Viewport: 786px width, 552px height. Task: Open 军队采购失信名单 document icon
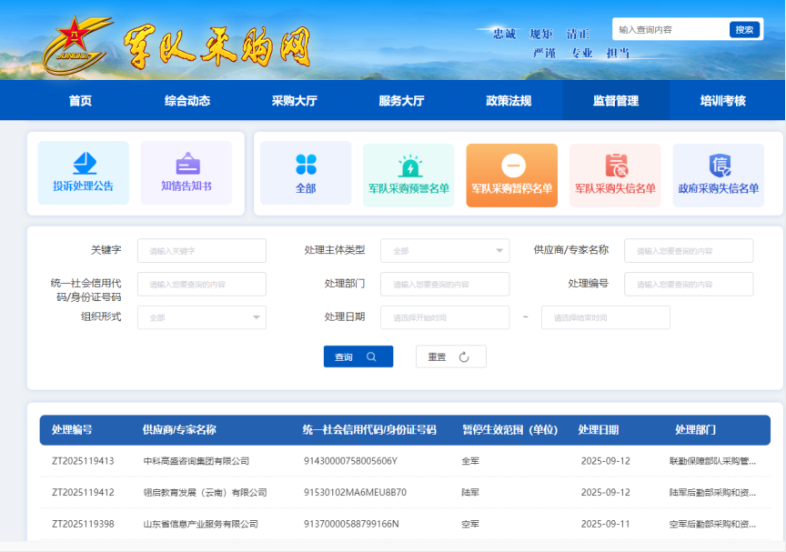click(617, 165)
